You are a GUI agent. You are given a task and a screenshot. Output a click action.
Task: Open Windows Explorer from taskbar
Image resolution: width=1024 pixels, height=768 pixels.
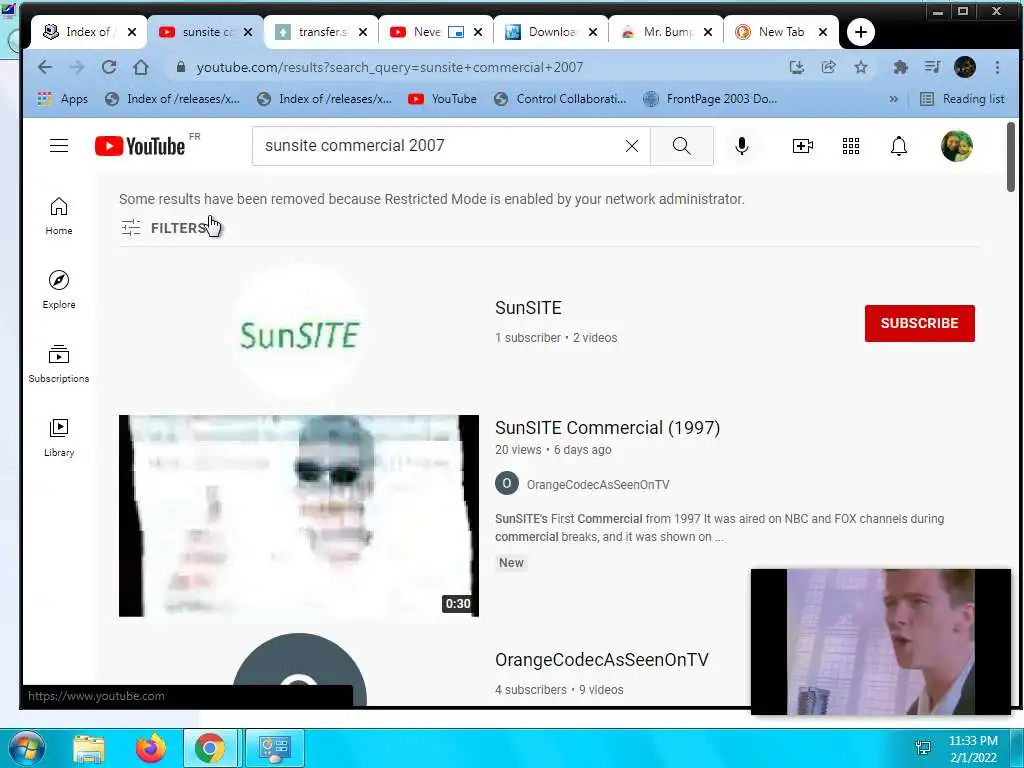89,748
